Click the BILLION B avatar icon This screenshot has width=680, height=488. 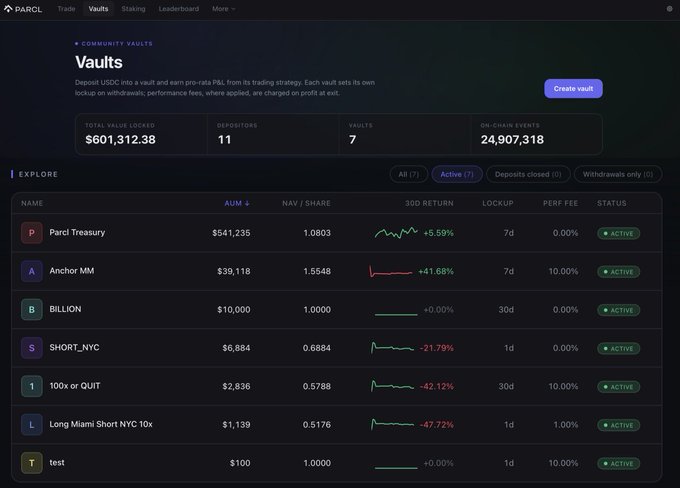(x=32, y=310)
